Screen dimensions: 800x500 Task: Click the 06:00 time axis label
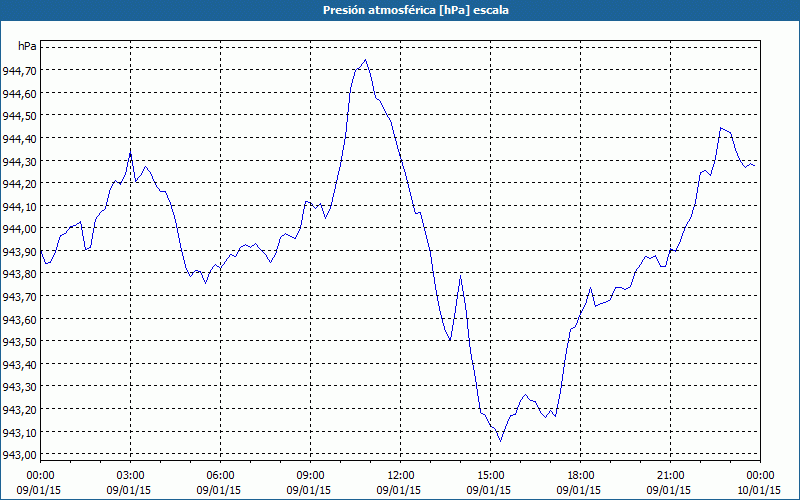coord(220,476)
